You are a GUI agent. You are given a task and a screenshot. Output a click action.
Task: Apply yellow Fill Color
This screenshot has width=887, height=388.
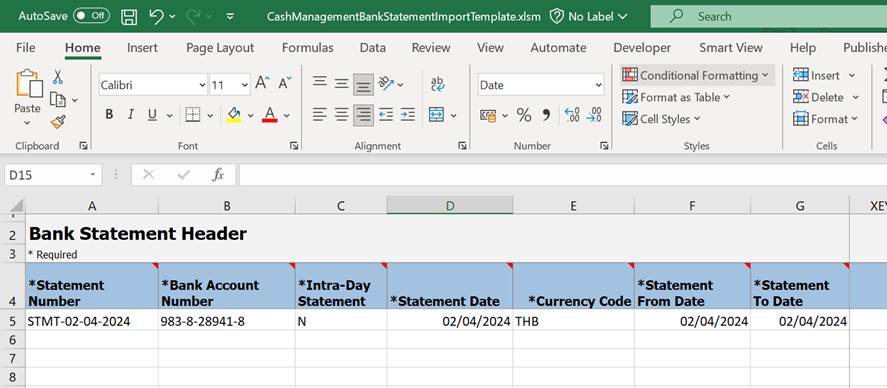coord(234,115)
